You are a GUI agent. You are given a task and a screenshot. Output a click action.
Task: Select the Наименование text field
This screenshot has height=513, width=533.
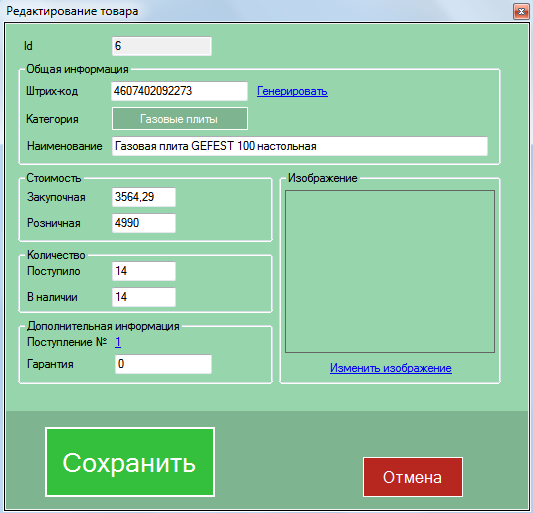click(300, 147)
